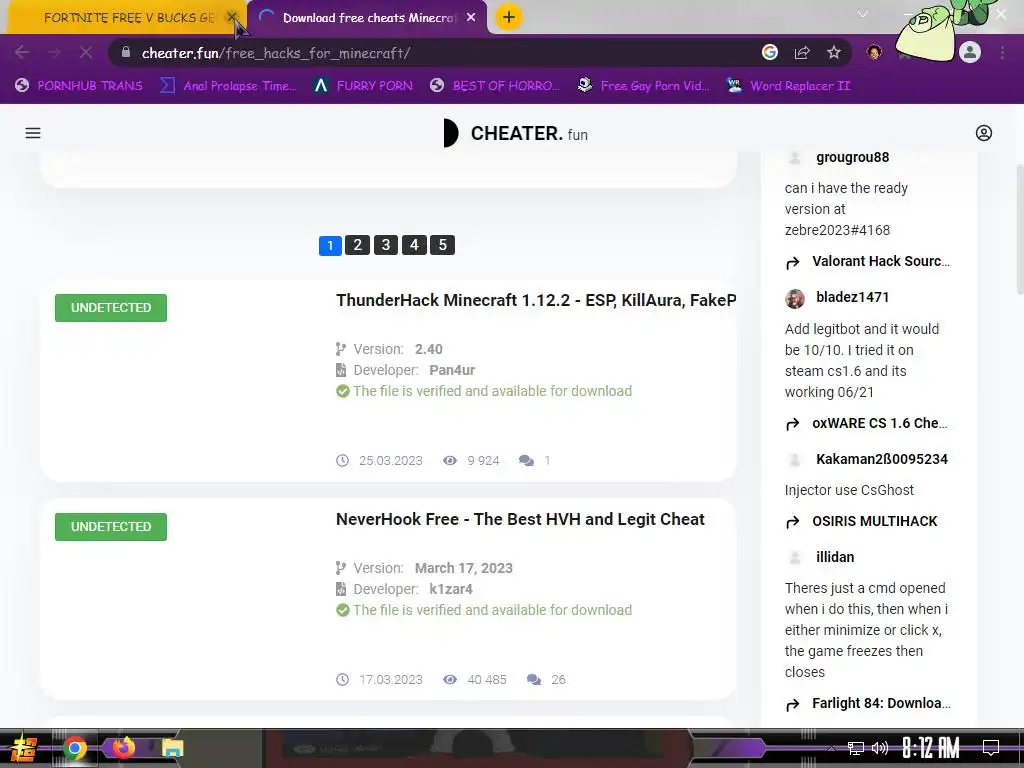The height and width of the screenshot is (768, 1024).
Task: Open Word Replacer II bookmark
Action: coord(788,86)
